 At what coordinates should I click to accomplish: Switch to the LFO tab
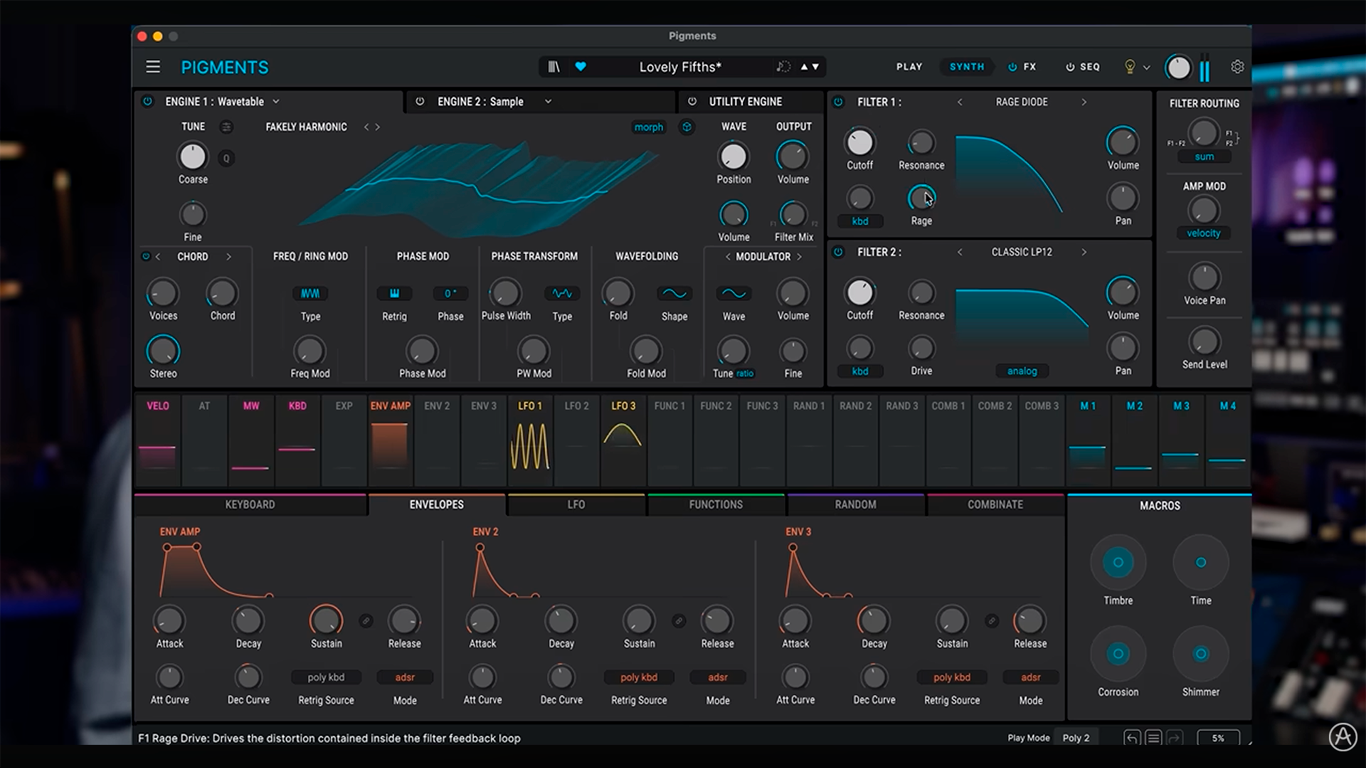(577, 505)
